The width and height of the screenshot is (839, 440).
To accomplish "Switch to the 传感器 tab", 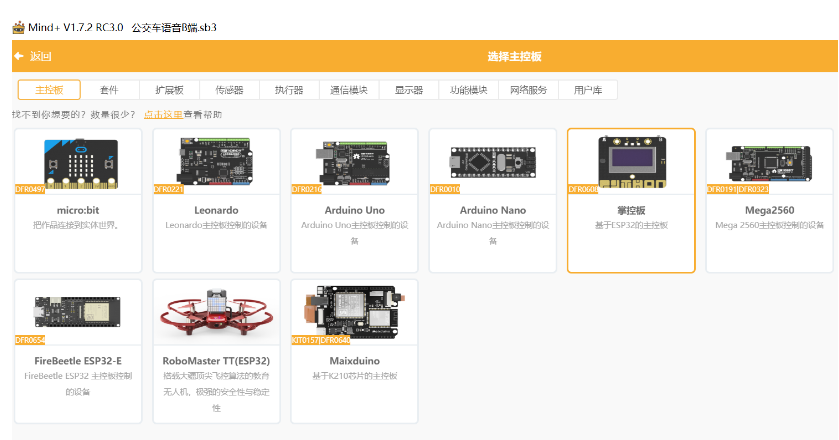I will (x=230, y=90).
